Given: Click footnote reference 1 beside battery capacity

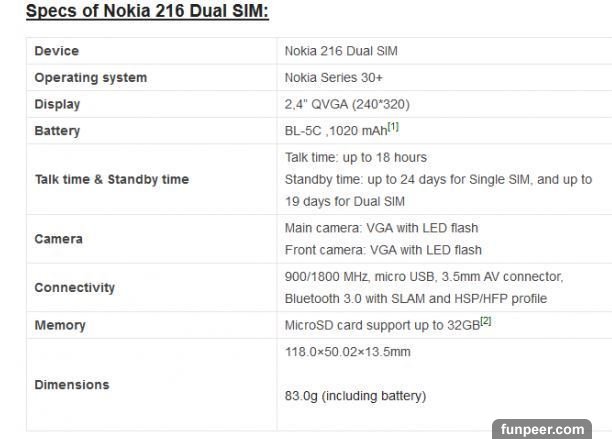Looking at the screenshot, I should point(393,127).
